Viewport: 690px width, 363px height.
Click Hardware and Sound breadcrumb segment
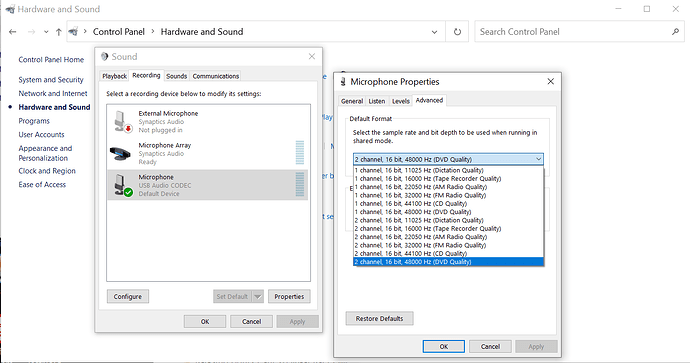tap(202, 32)
